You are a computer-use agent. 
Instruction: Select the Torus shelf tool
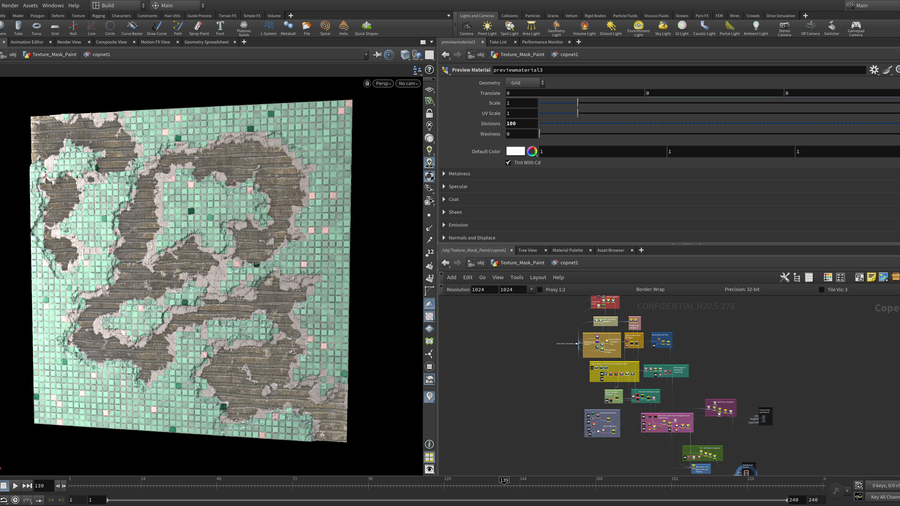pos(37,27)
